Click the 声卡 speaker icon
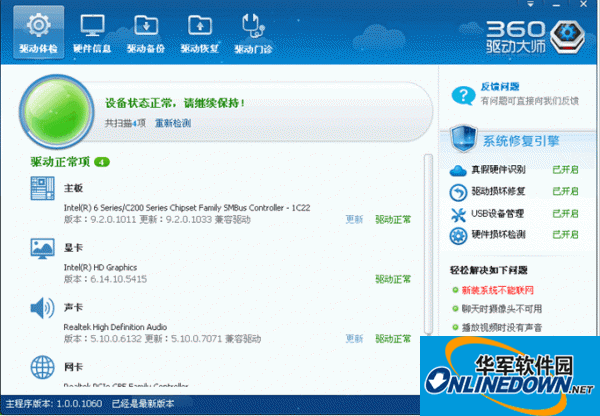Image resolution: width=600 pixels, height=416 pixels. (x=42, y=308)
